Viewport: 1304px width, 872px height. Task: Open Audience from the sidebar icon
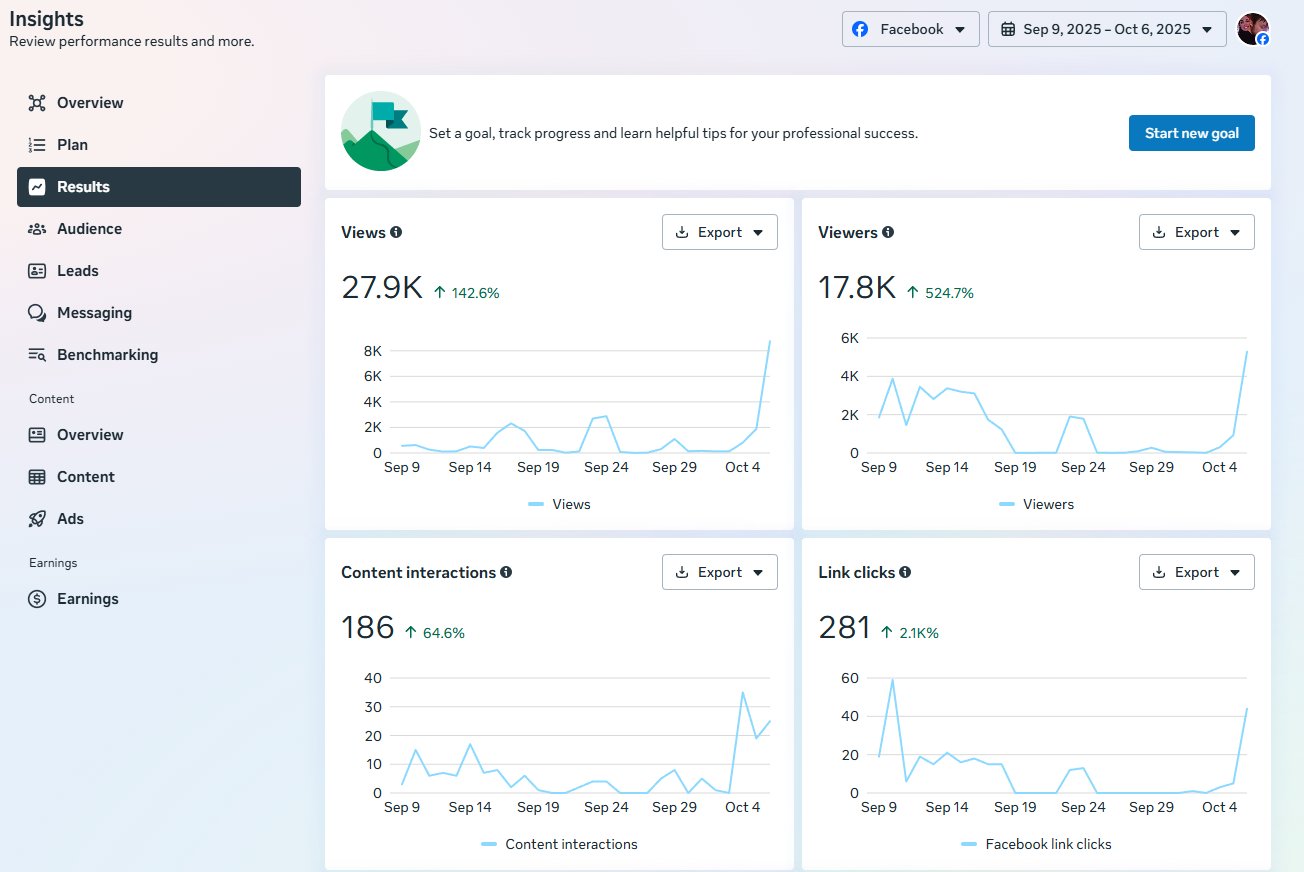click(37, 228)
